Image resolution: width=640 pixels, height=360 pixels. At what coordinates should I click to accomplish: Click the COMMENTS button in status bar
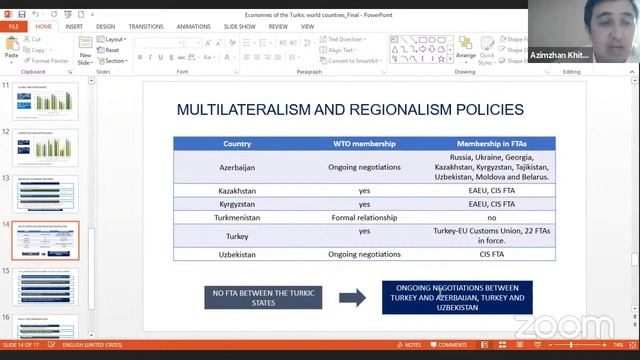click(x=449, y=345)
